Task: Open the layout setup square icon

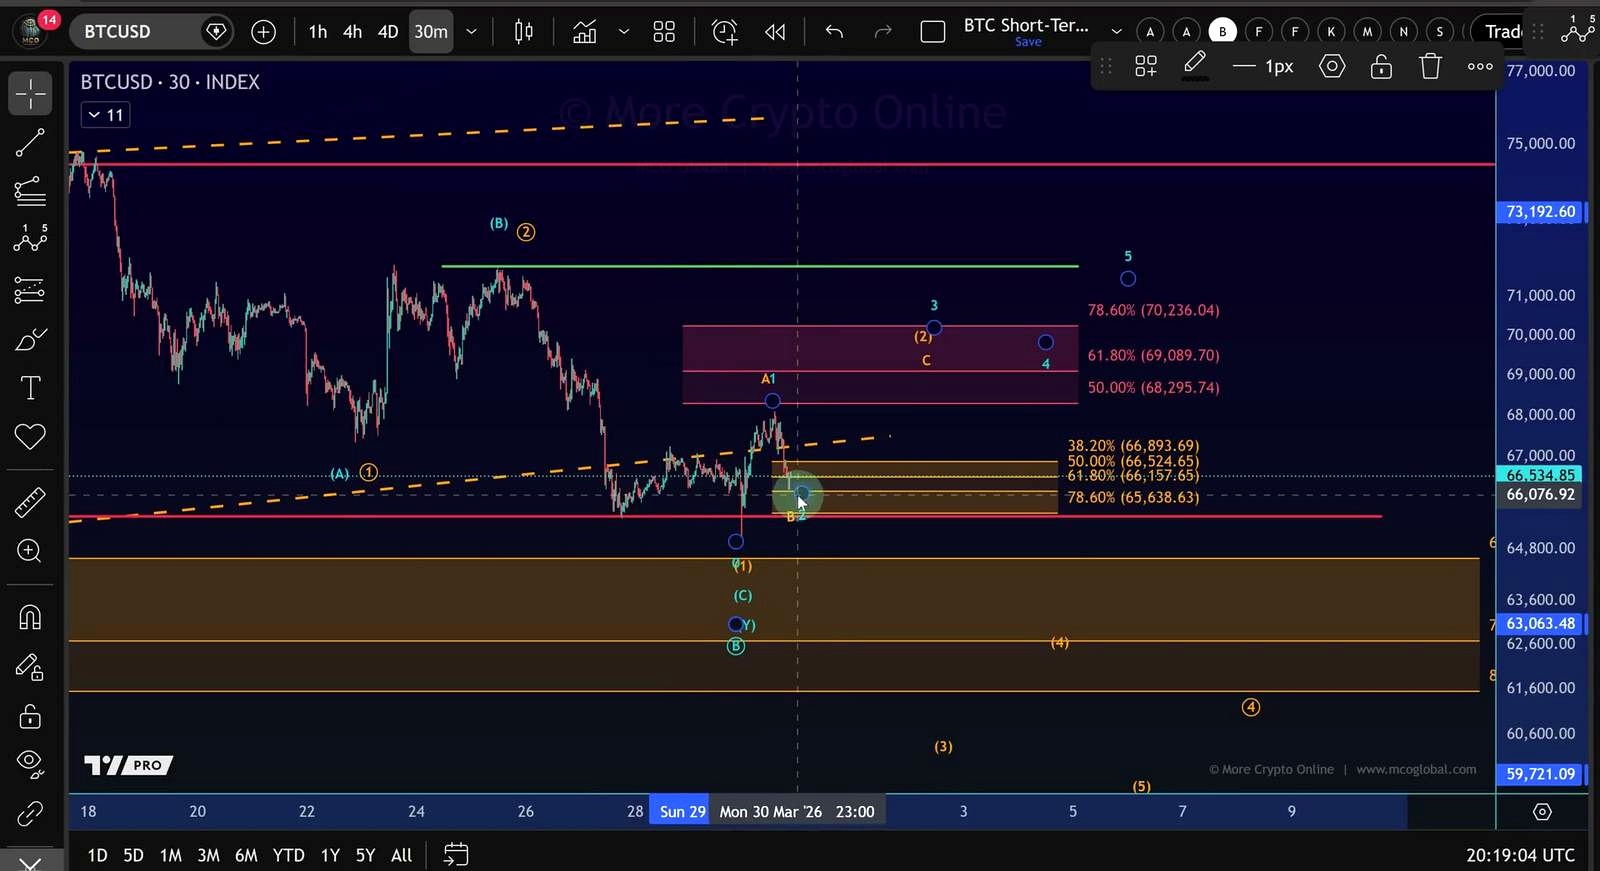Action: [933, 32]
